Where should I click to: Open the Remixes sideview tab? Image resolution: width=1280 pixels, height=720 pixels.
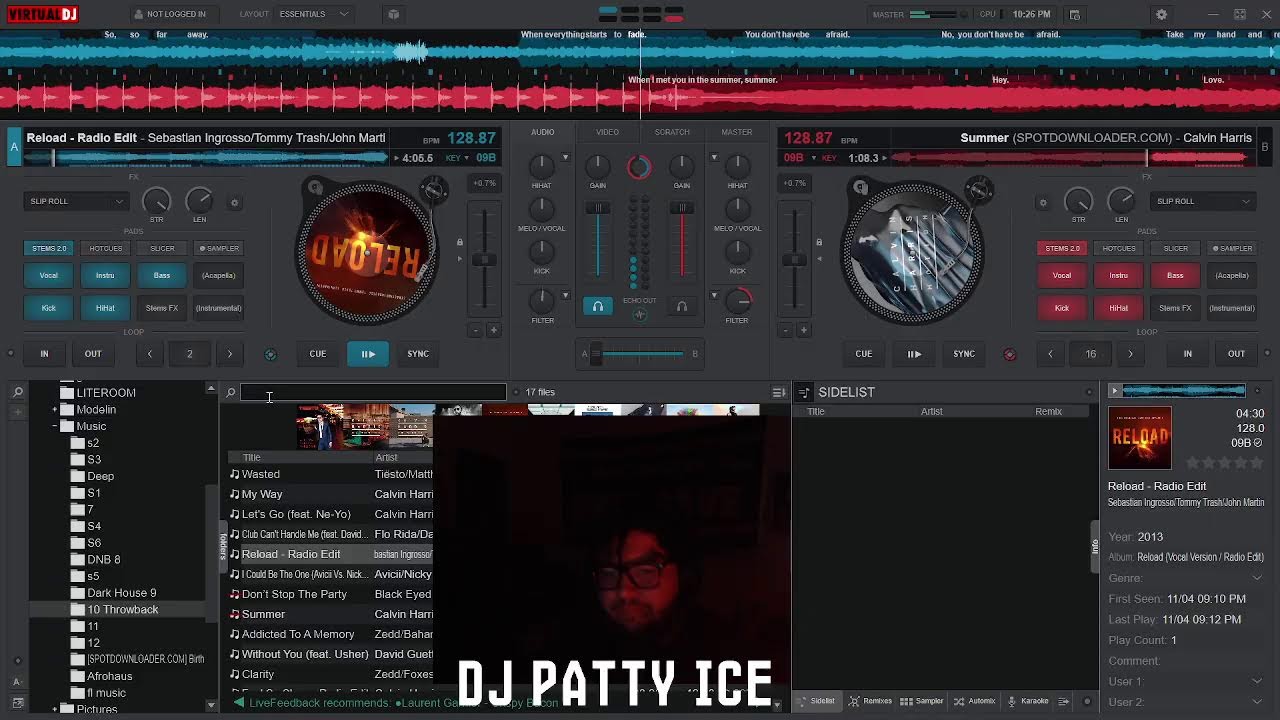[870, 701]
